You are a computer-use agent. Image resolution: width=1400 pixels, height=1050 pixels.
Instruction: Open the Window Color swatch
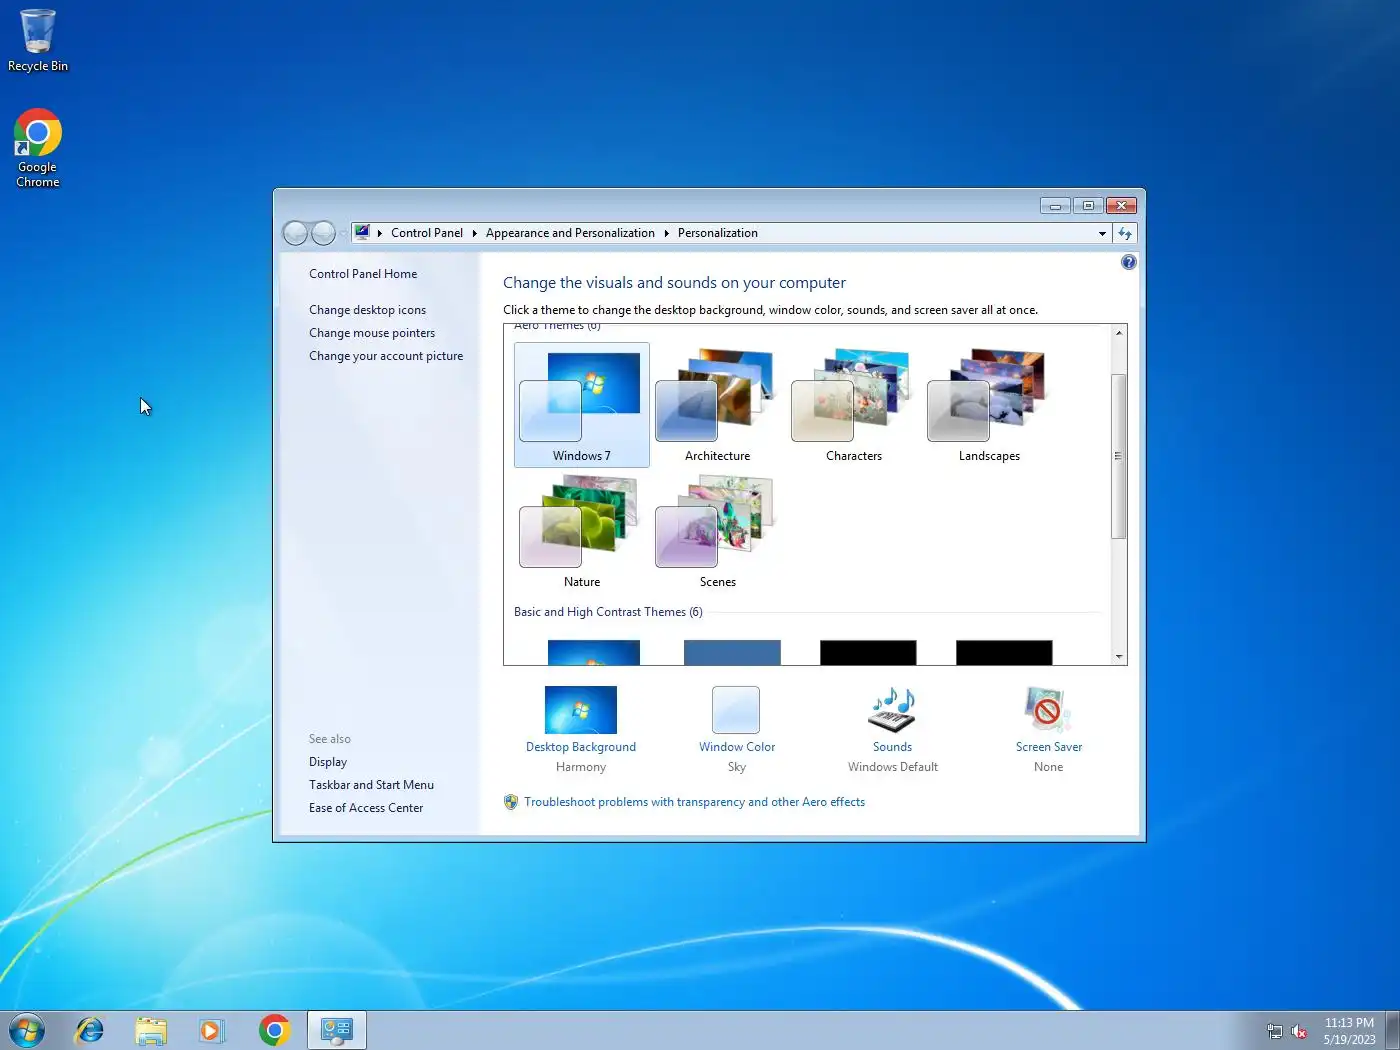click(x=736, y=710)
